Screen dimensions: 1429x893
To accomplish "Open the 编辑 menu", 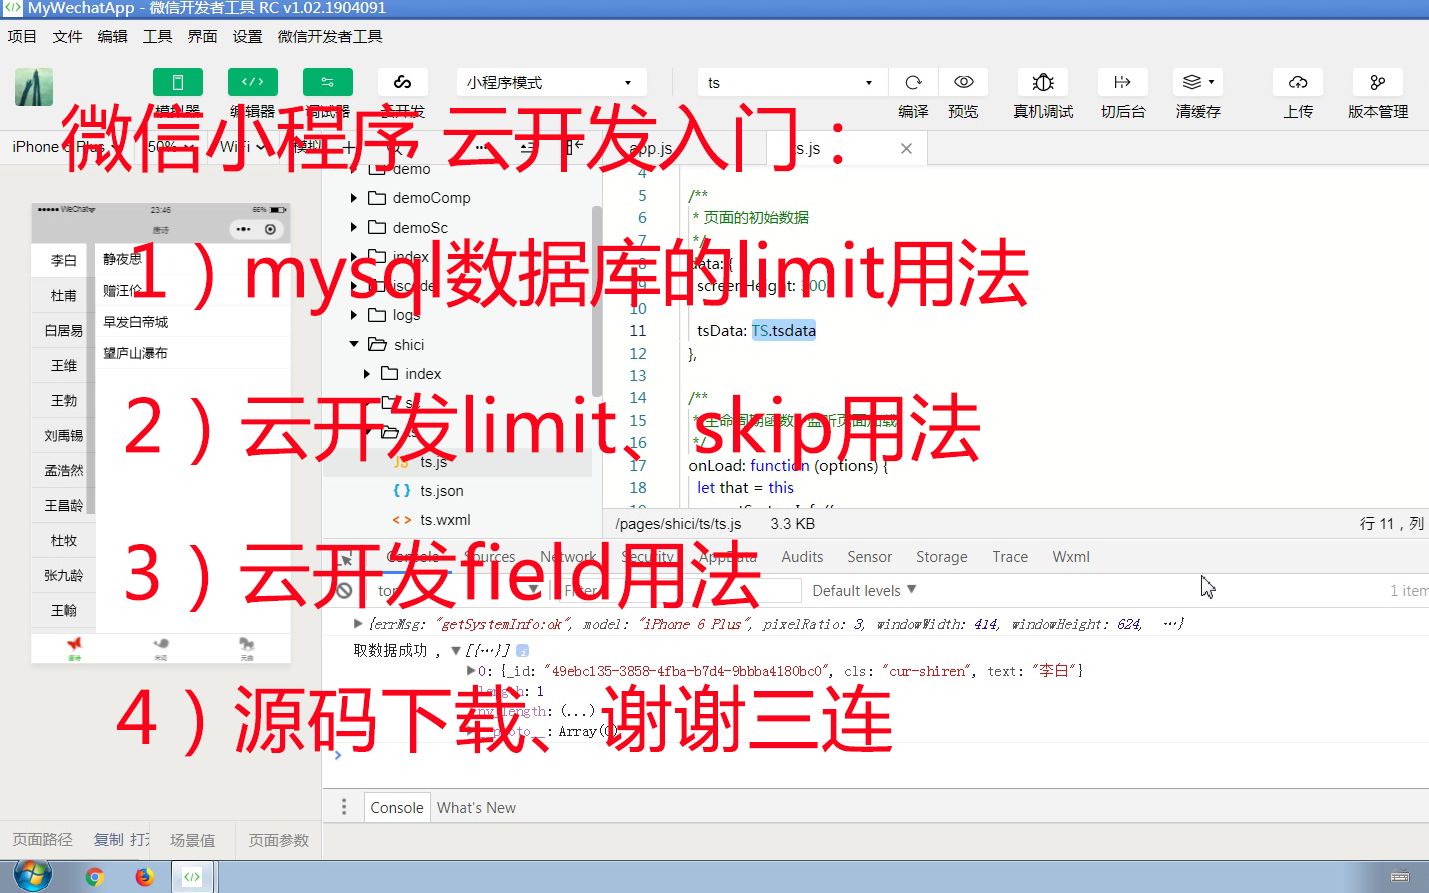I will click(112, 36).
